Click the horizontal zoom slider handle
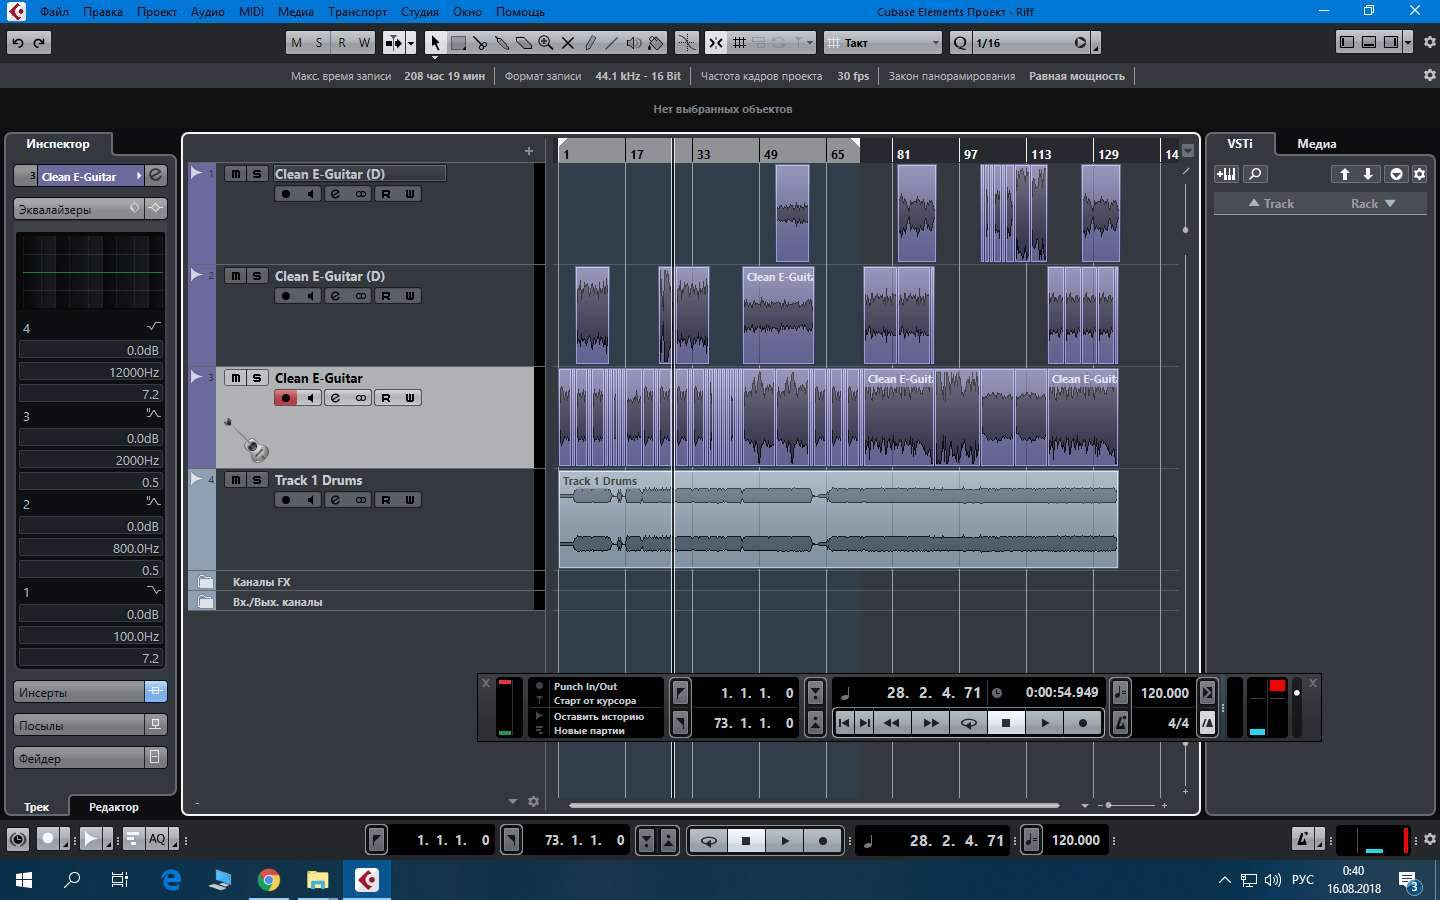 coord(1108,805)
